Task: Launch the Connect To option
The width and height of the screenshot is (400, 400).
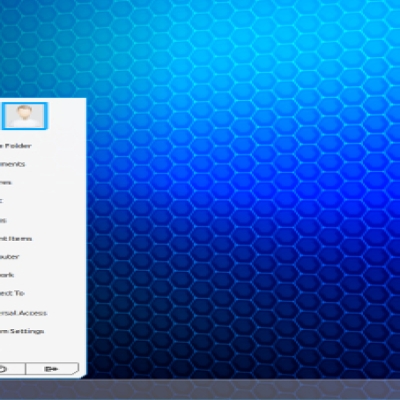Action: click(12, 293)
